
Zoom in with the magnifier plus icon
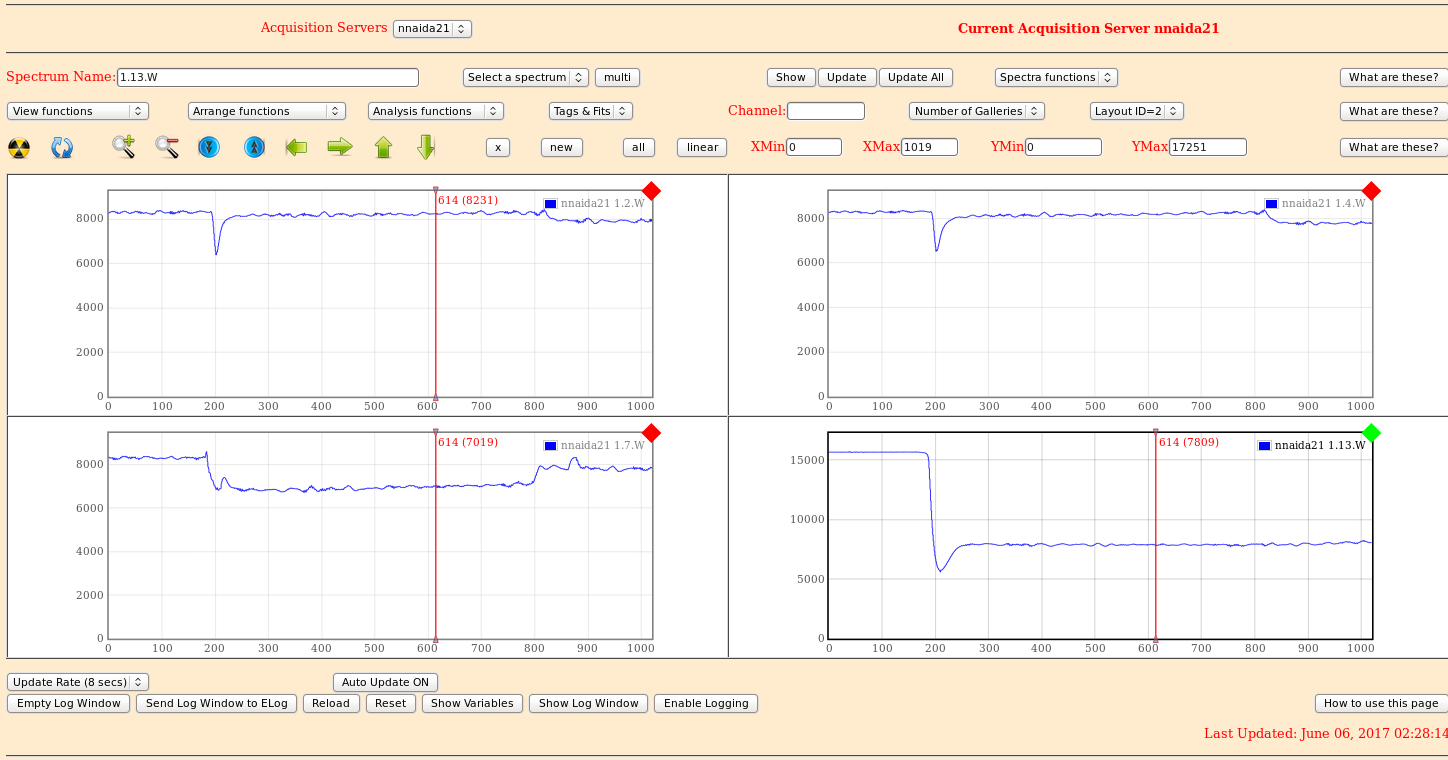click(124, 147)
